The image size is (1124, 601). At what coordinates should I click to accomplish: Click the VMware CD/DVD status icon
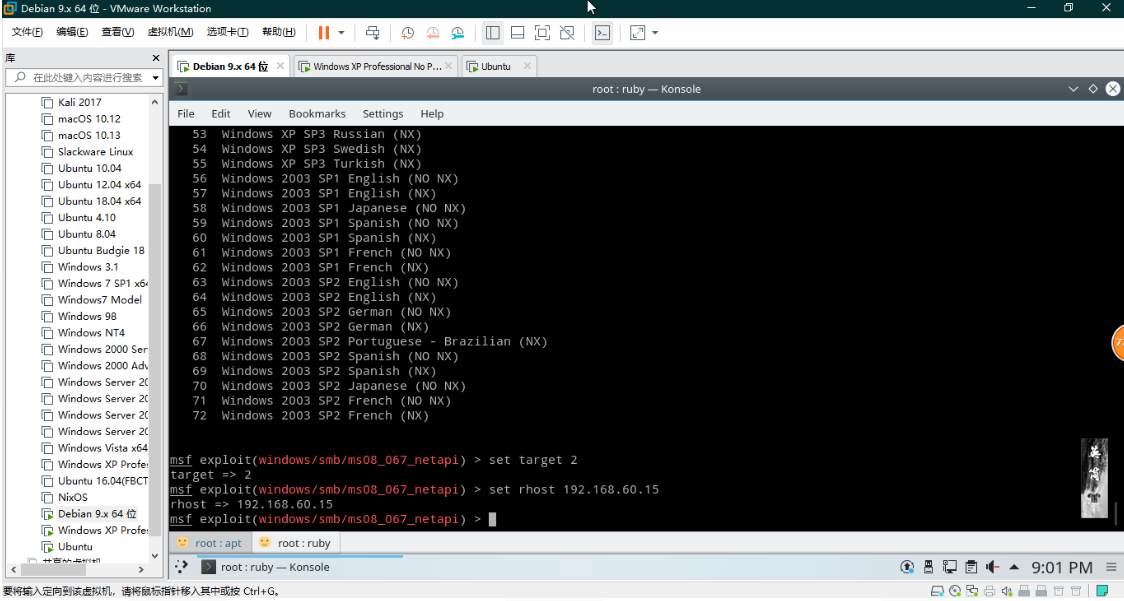pos(955,591)
